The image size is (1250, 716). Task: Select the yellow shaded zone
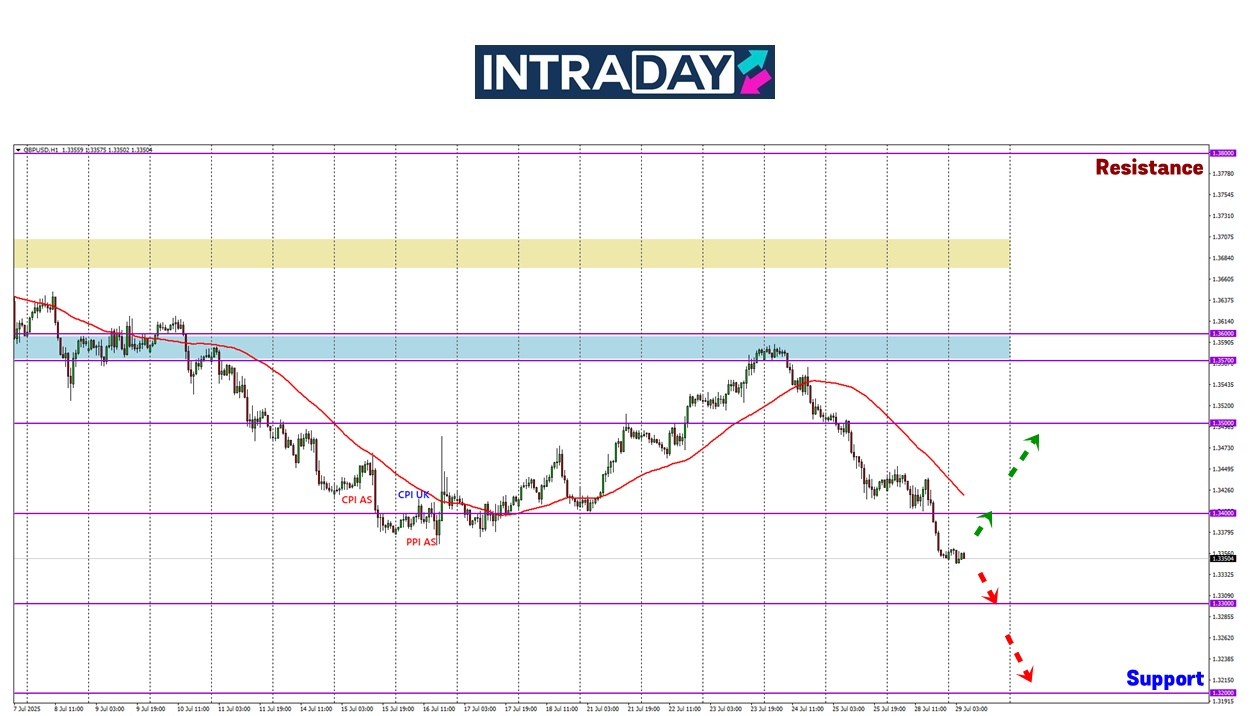click(x=510, y=253)
